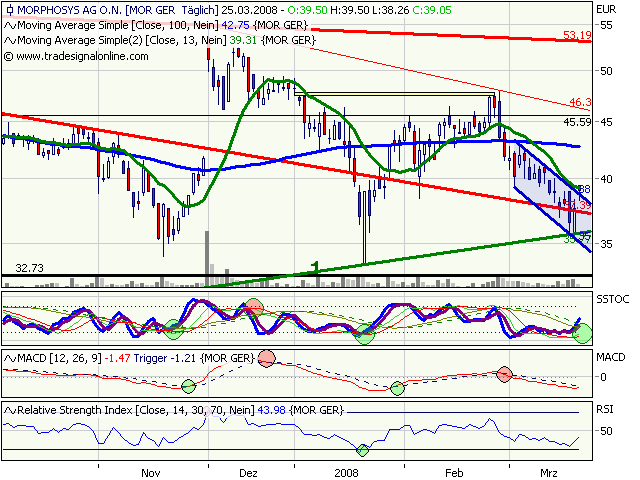This screenshot has width=640, height=480.
Task: Click the 35 price axis label
Action: [606, 244]
